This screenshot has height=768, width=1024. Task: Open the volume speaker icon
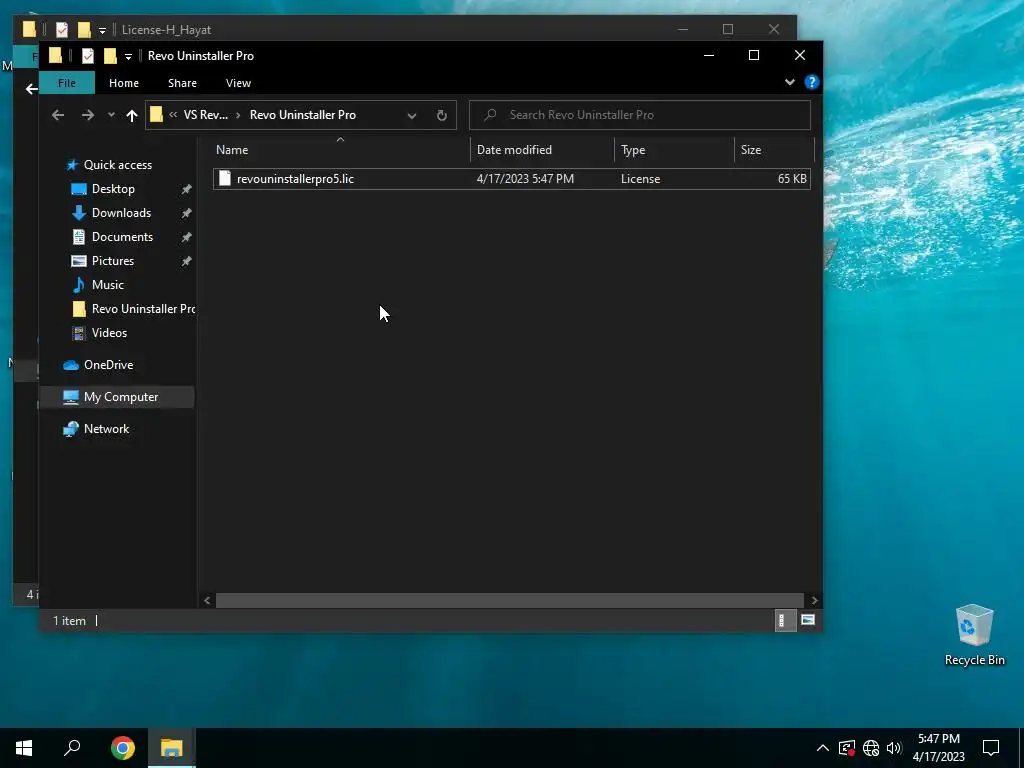tap(894, 748)
